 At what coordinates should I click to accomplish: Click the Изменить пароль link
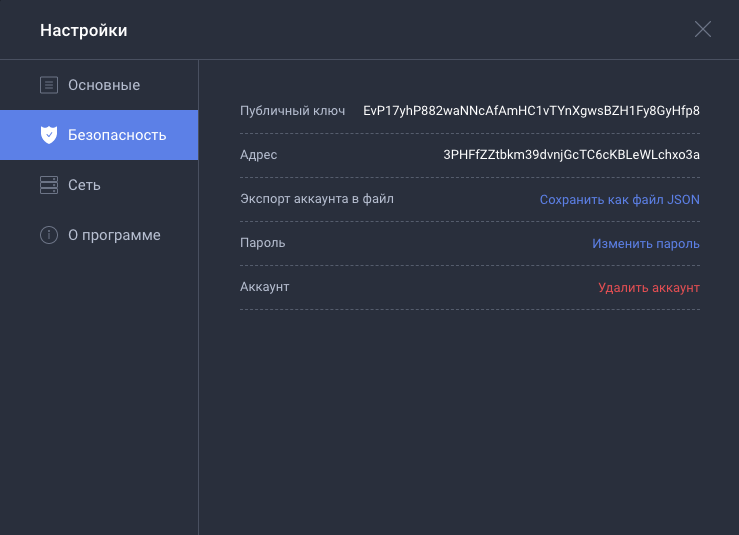pos(645,243)
